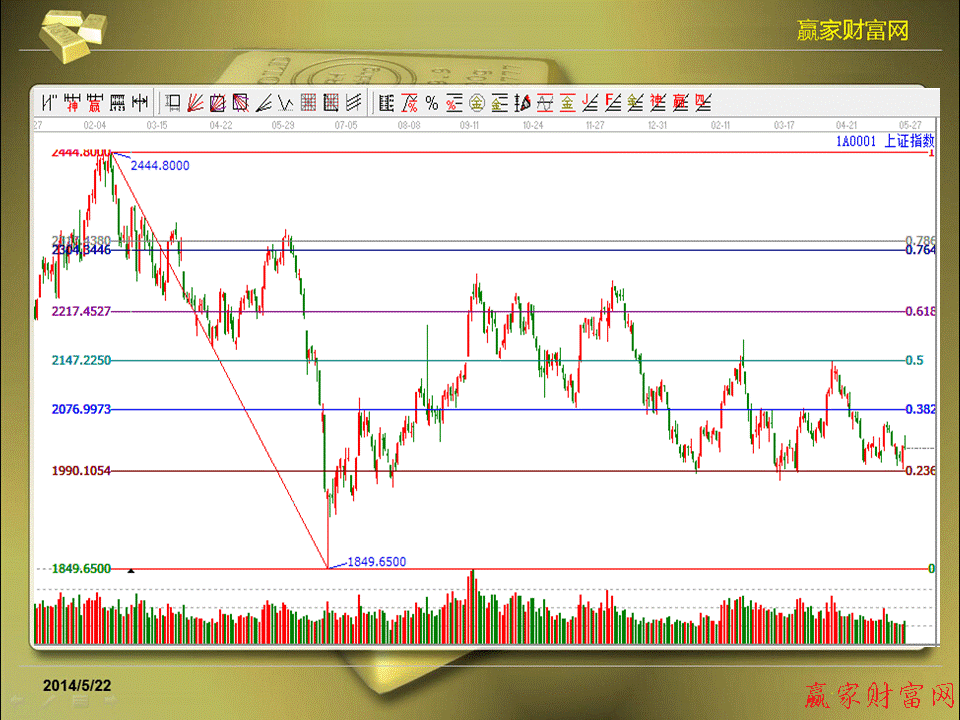Select the red 神 drawing tool in the first toolbar group
960x720 pixels.
[71, 102]
